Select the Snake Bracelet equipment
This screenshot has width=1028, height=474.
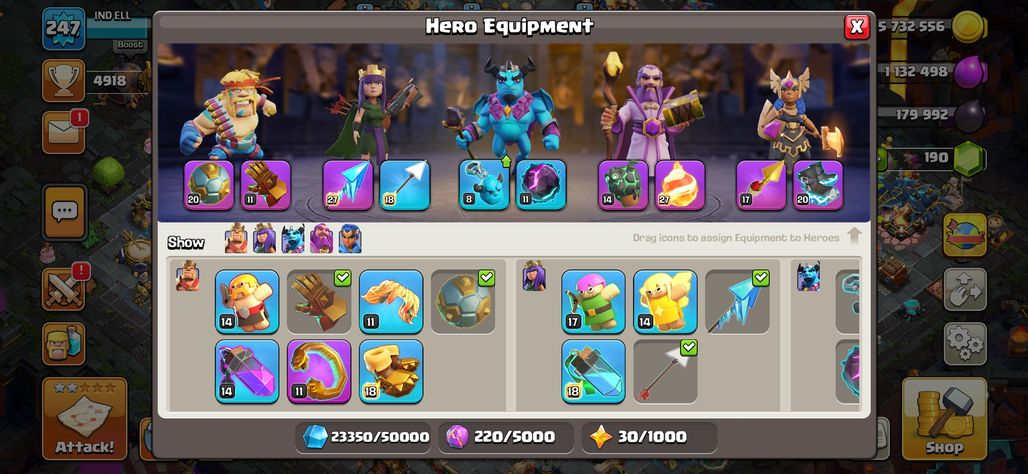click(319, 371)
